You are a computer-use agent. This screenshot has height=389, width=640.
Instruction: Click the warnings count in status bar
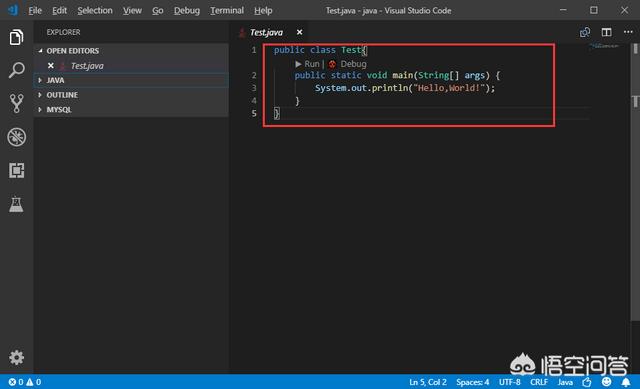33,382
